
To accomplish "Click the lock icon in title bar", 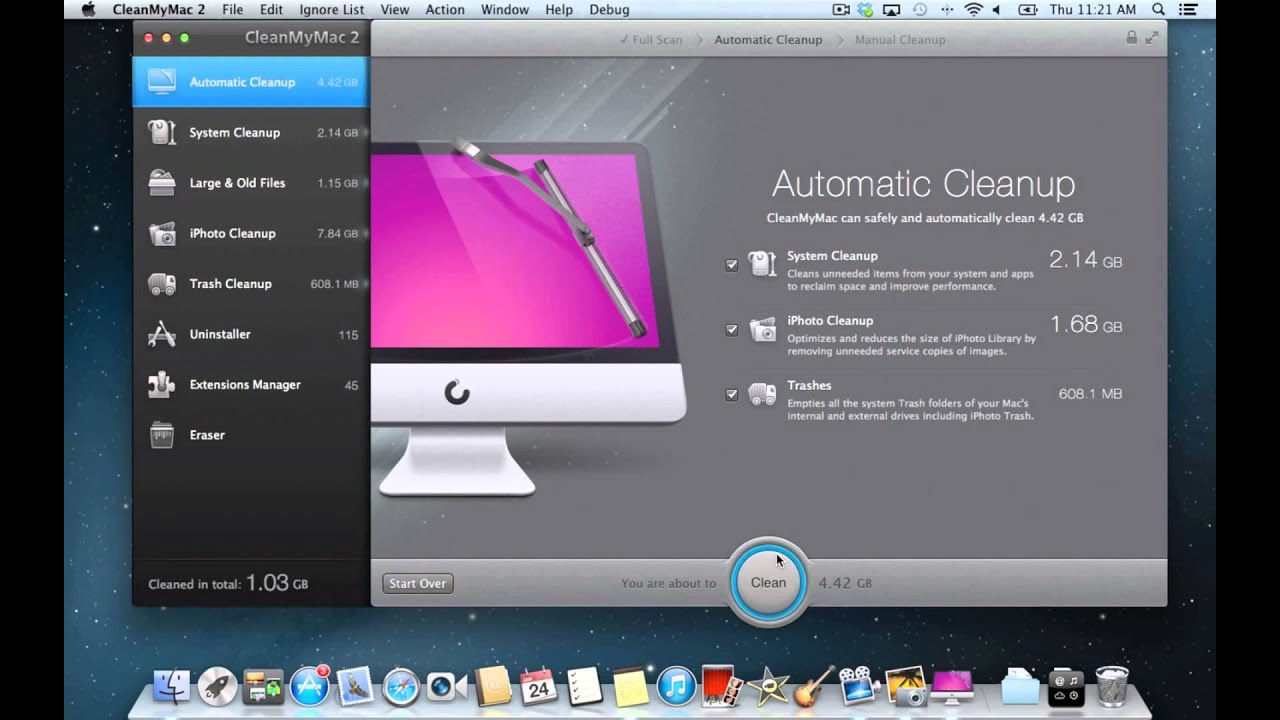I will (x=1132, y=37).
